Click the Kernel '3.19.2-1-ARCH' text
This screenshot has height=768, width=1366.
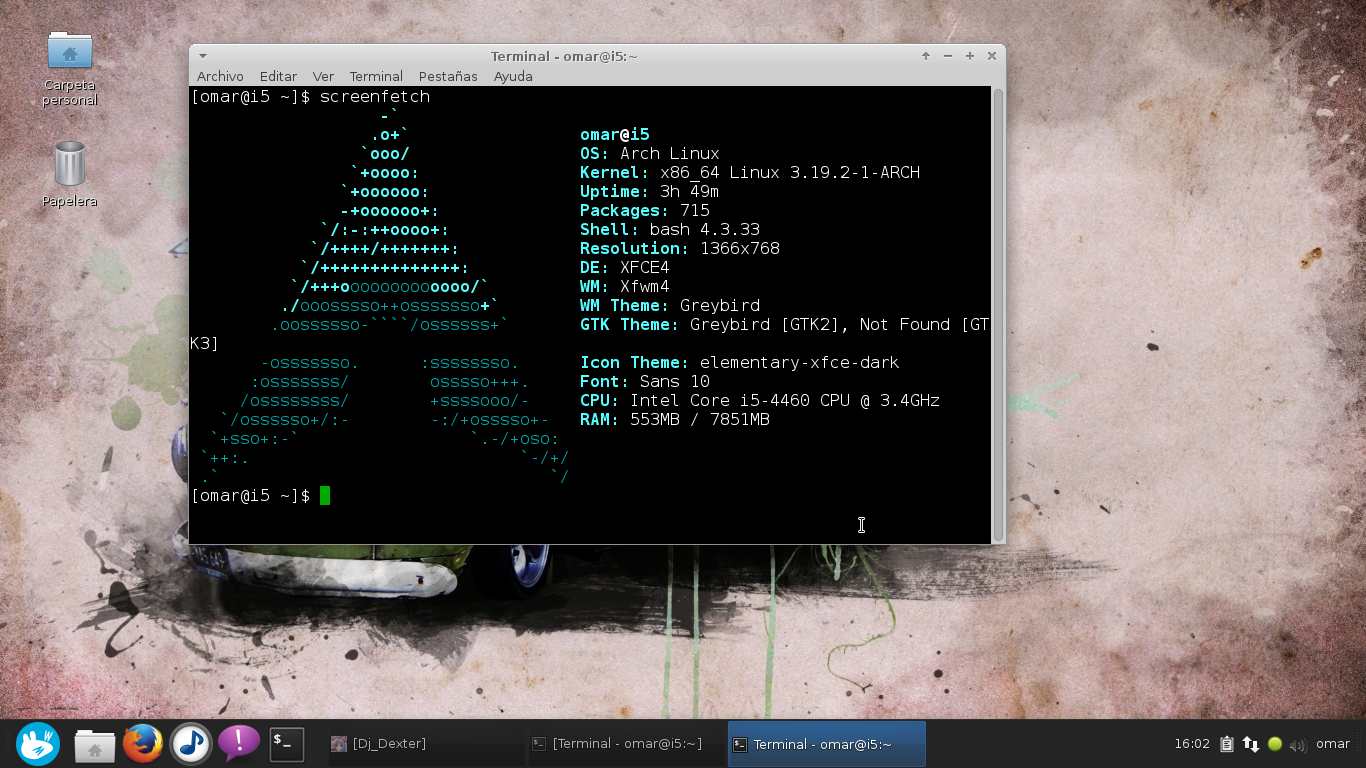pos(855,173)
